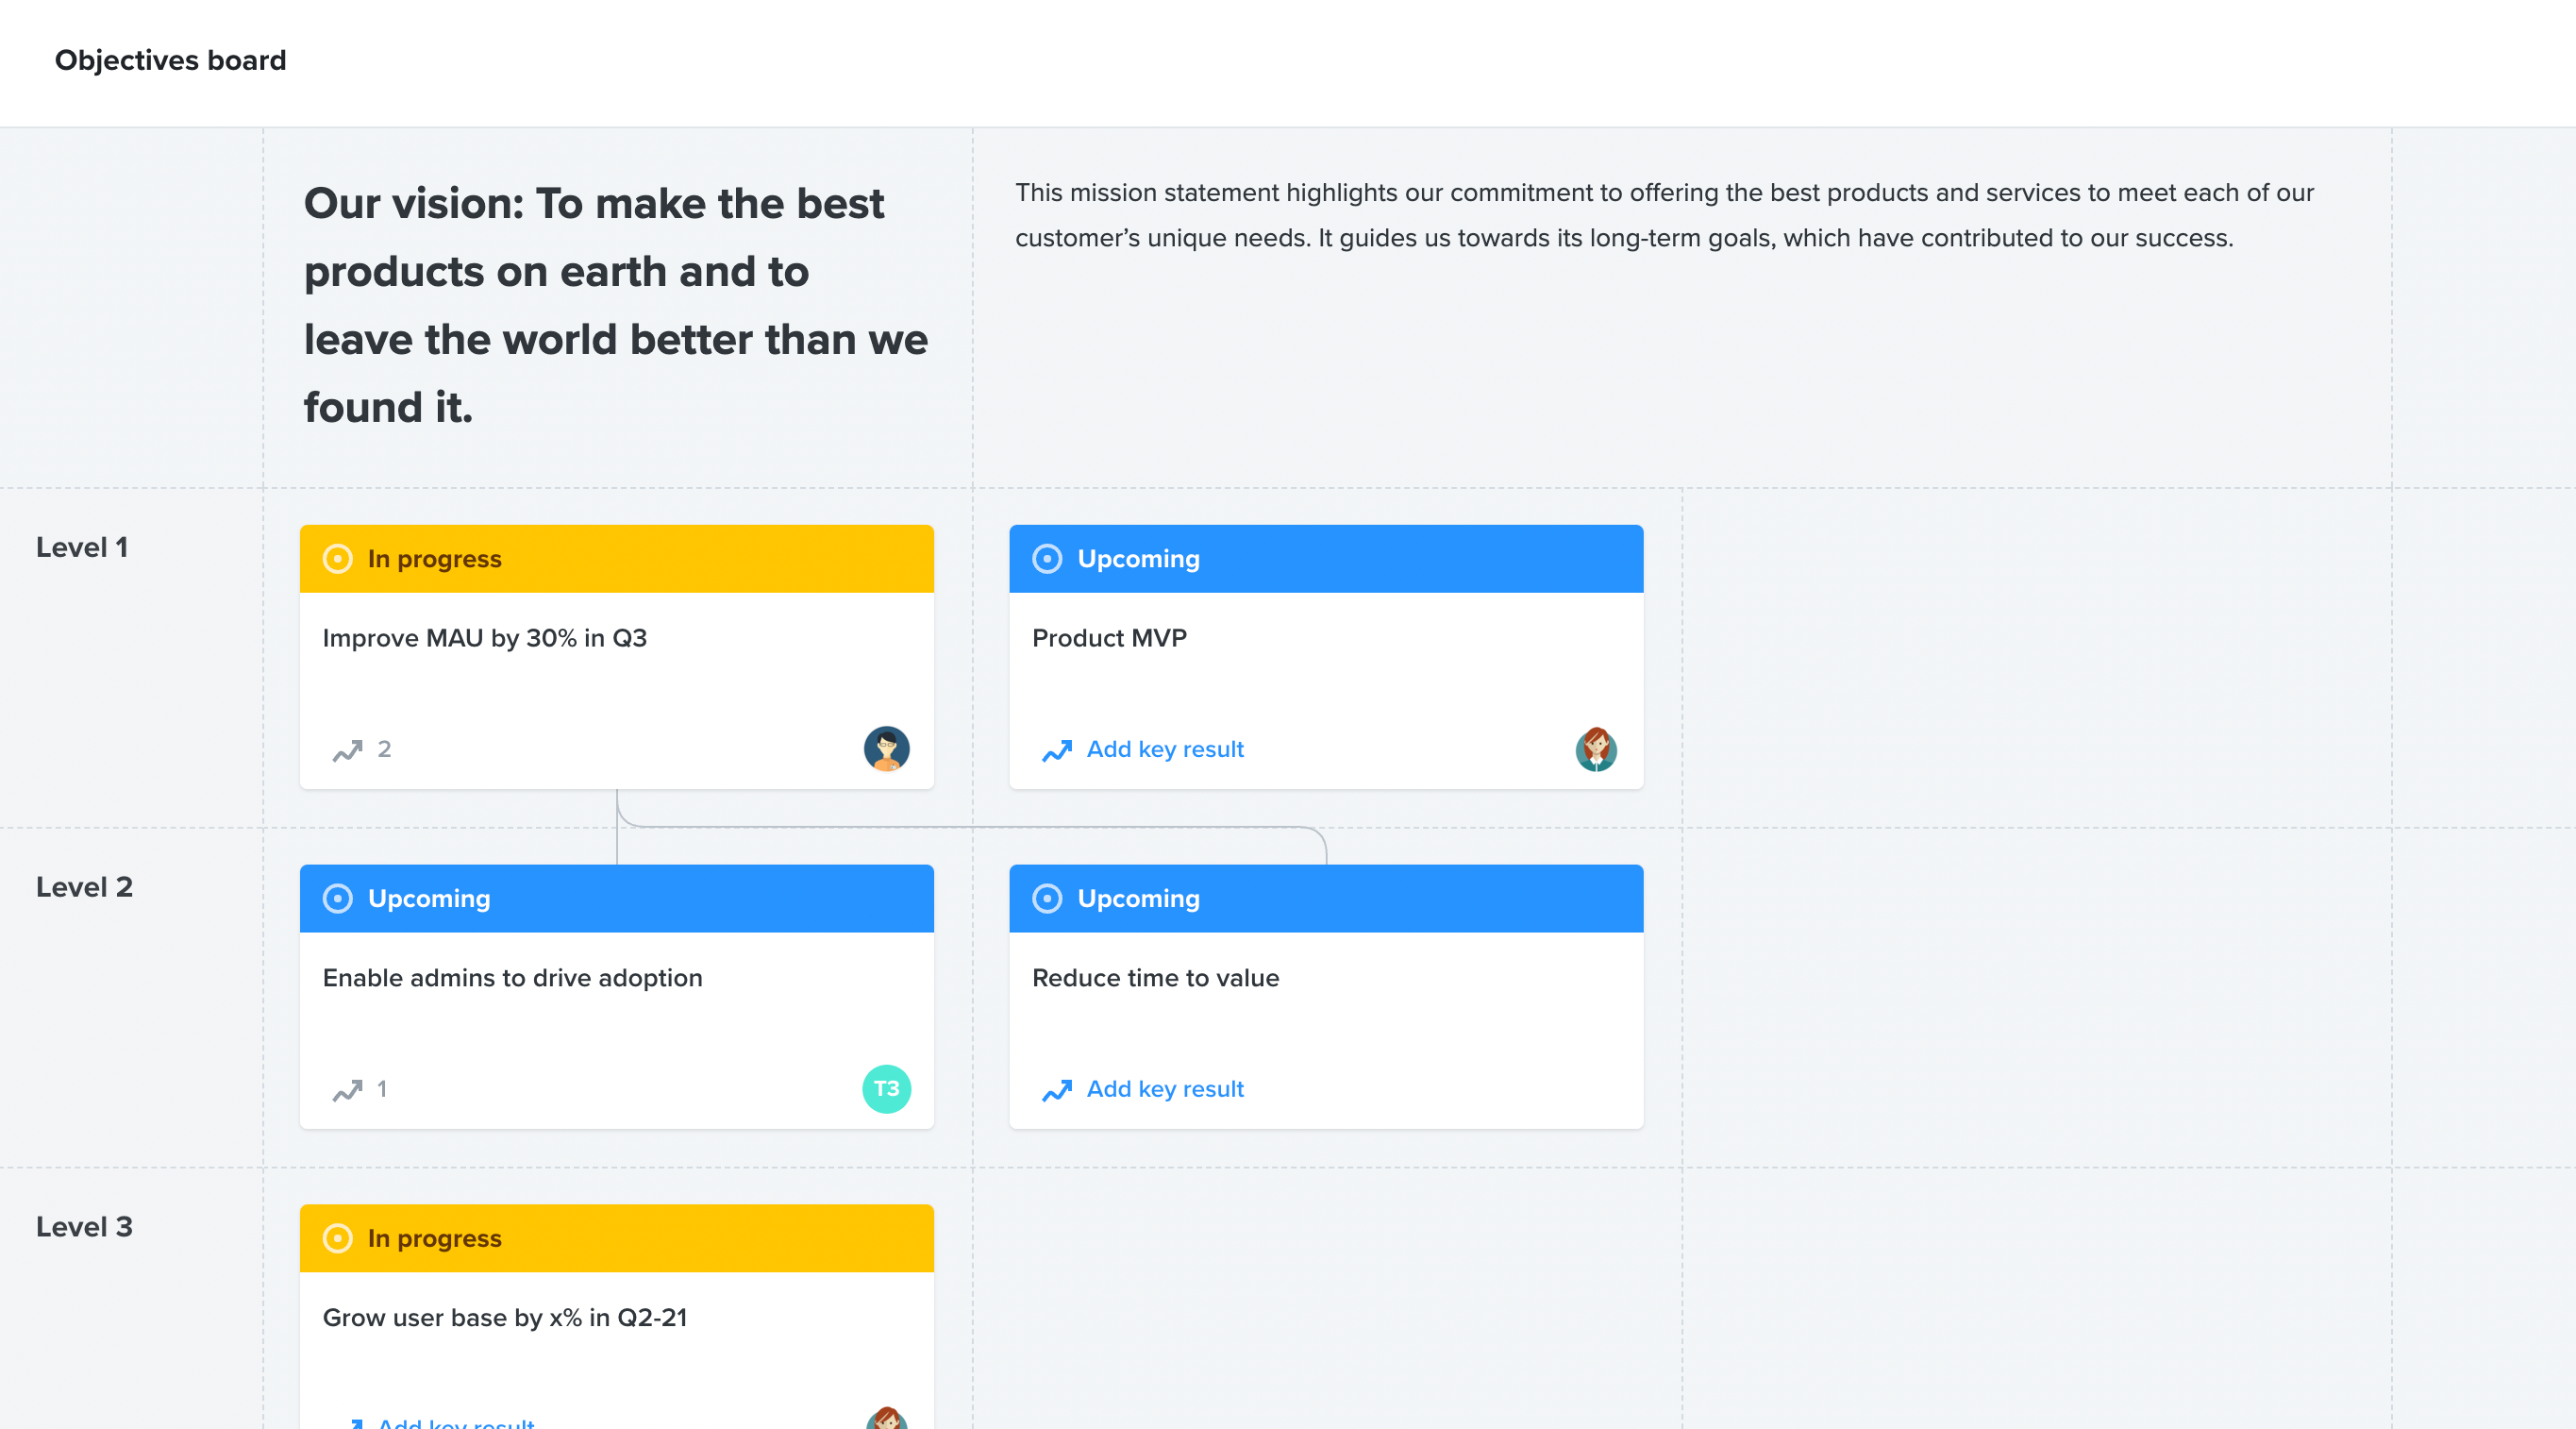
Task: Open the assignee avatar on Product MVP card
Action: coord(1596,749)
